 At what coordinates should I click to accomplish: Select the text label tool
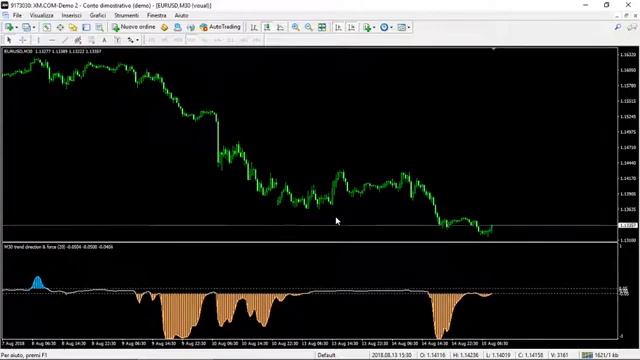pyautogui.click(x=118, y=40)
